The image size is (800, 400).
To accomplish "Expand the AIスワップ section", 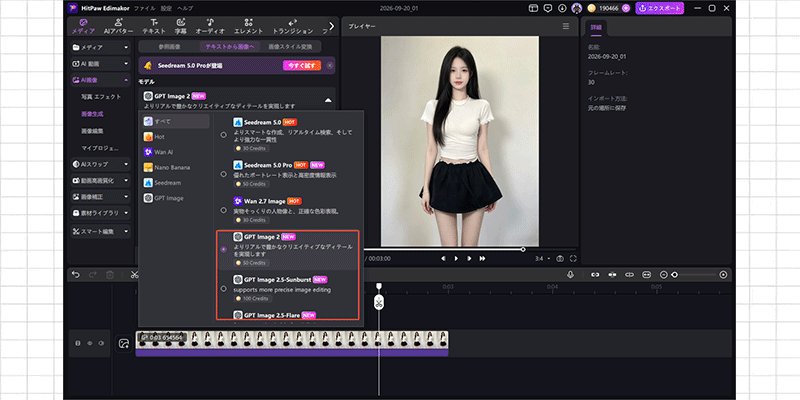I will (101, 164).
